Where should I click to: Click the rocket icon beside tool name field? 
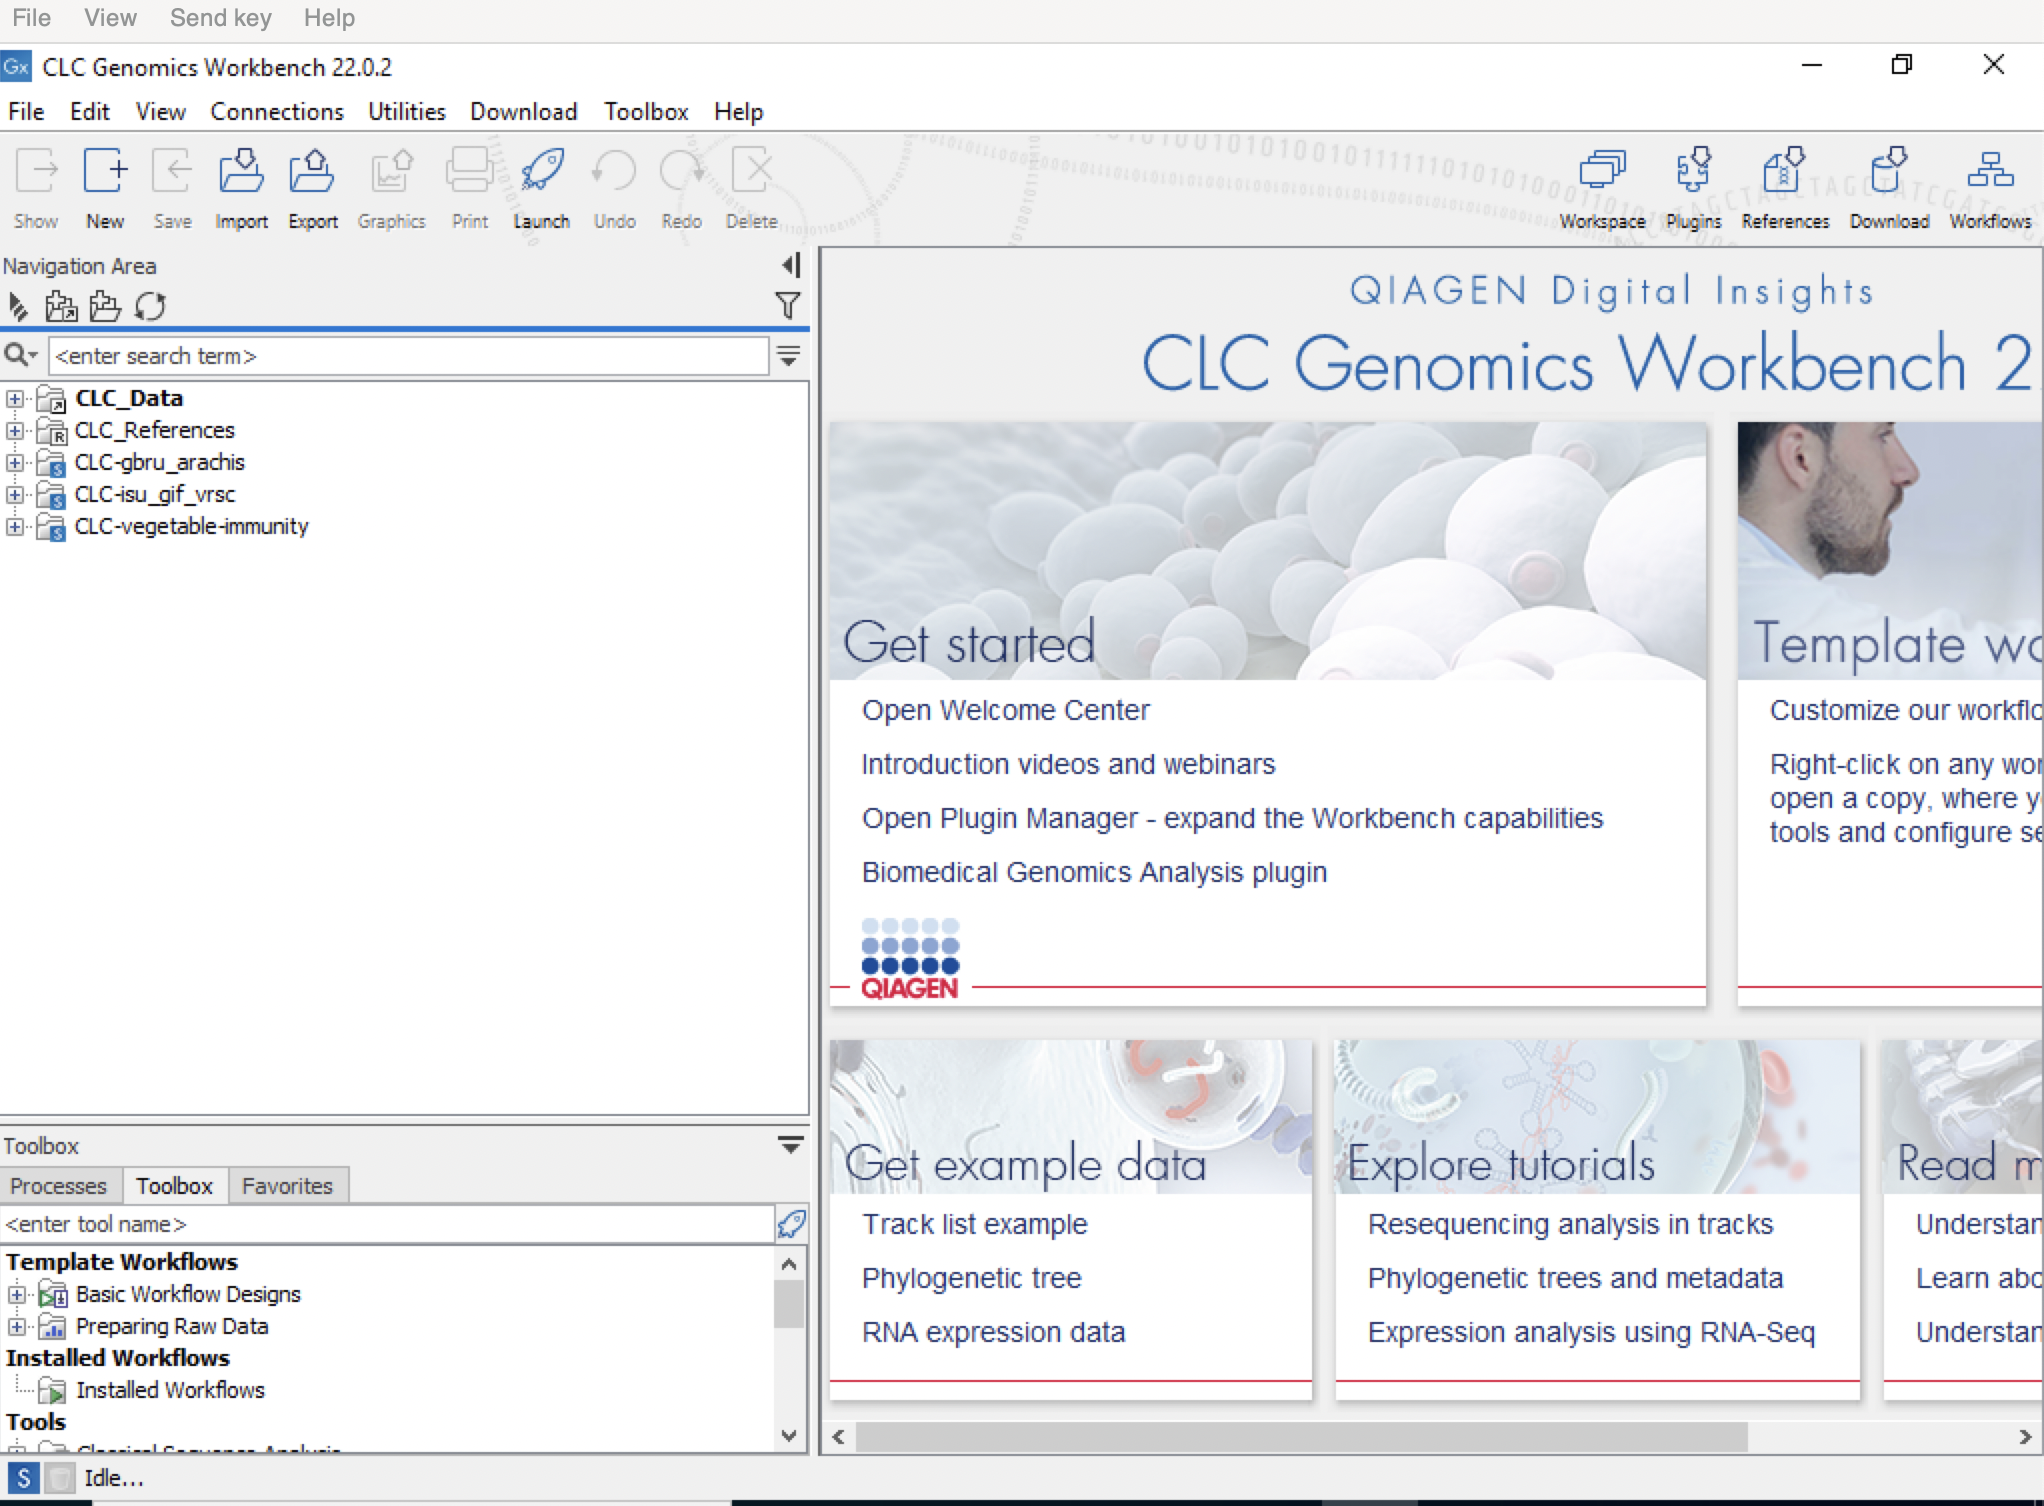(x=791, y=1223)
